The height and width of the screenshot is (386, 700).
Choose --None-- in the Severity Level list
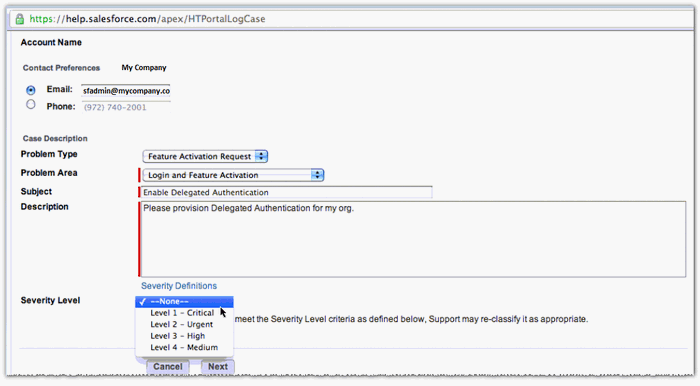point(184,302)
